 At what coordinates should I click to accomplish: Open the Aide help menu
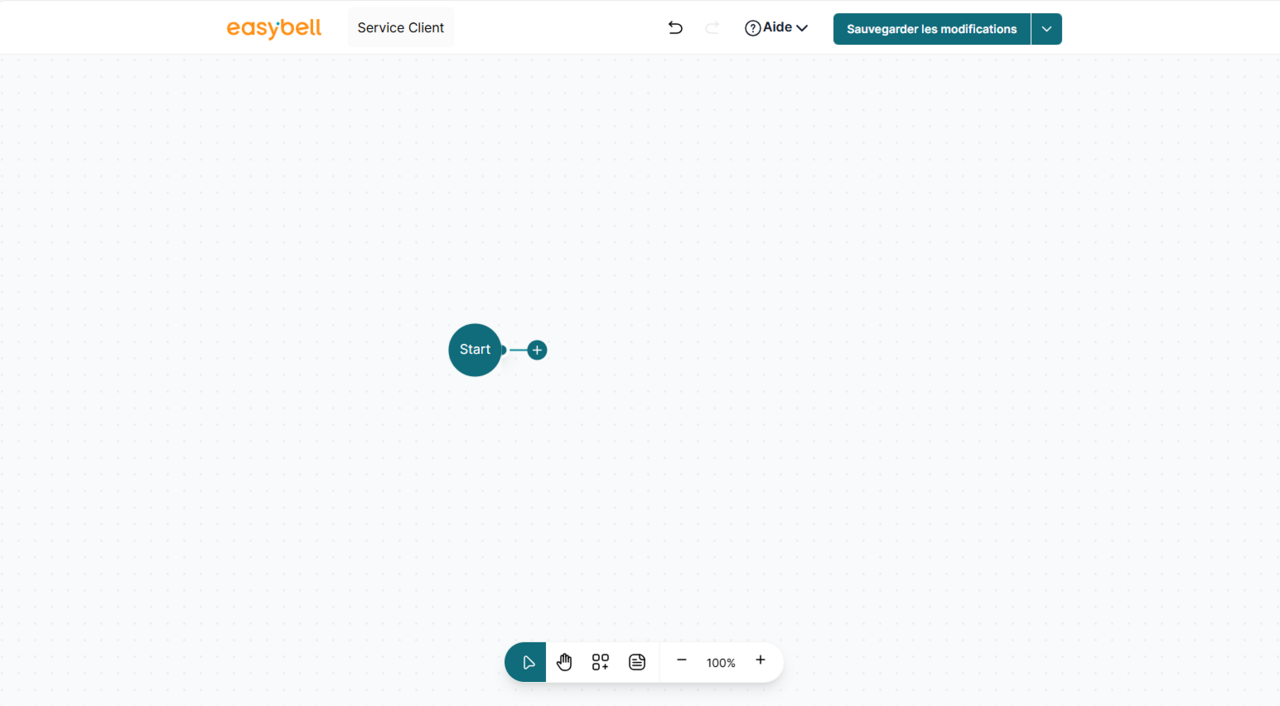tap(776, 28)
